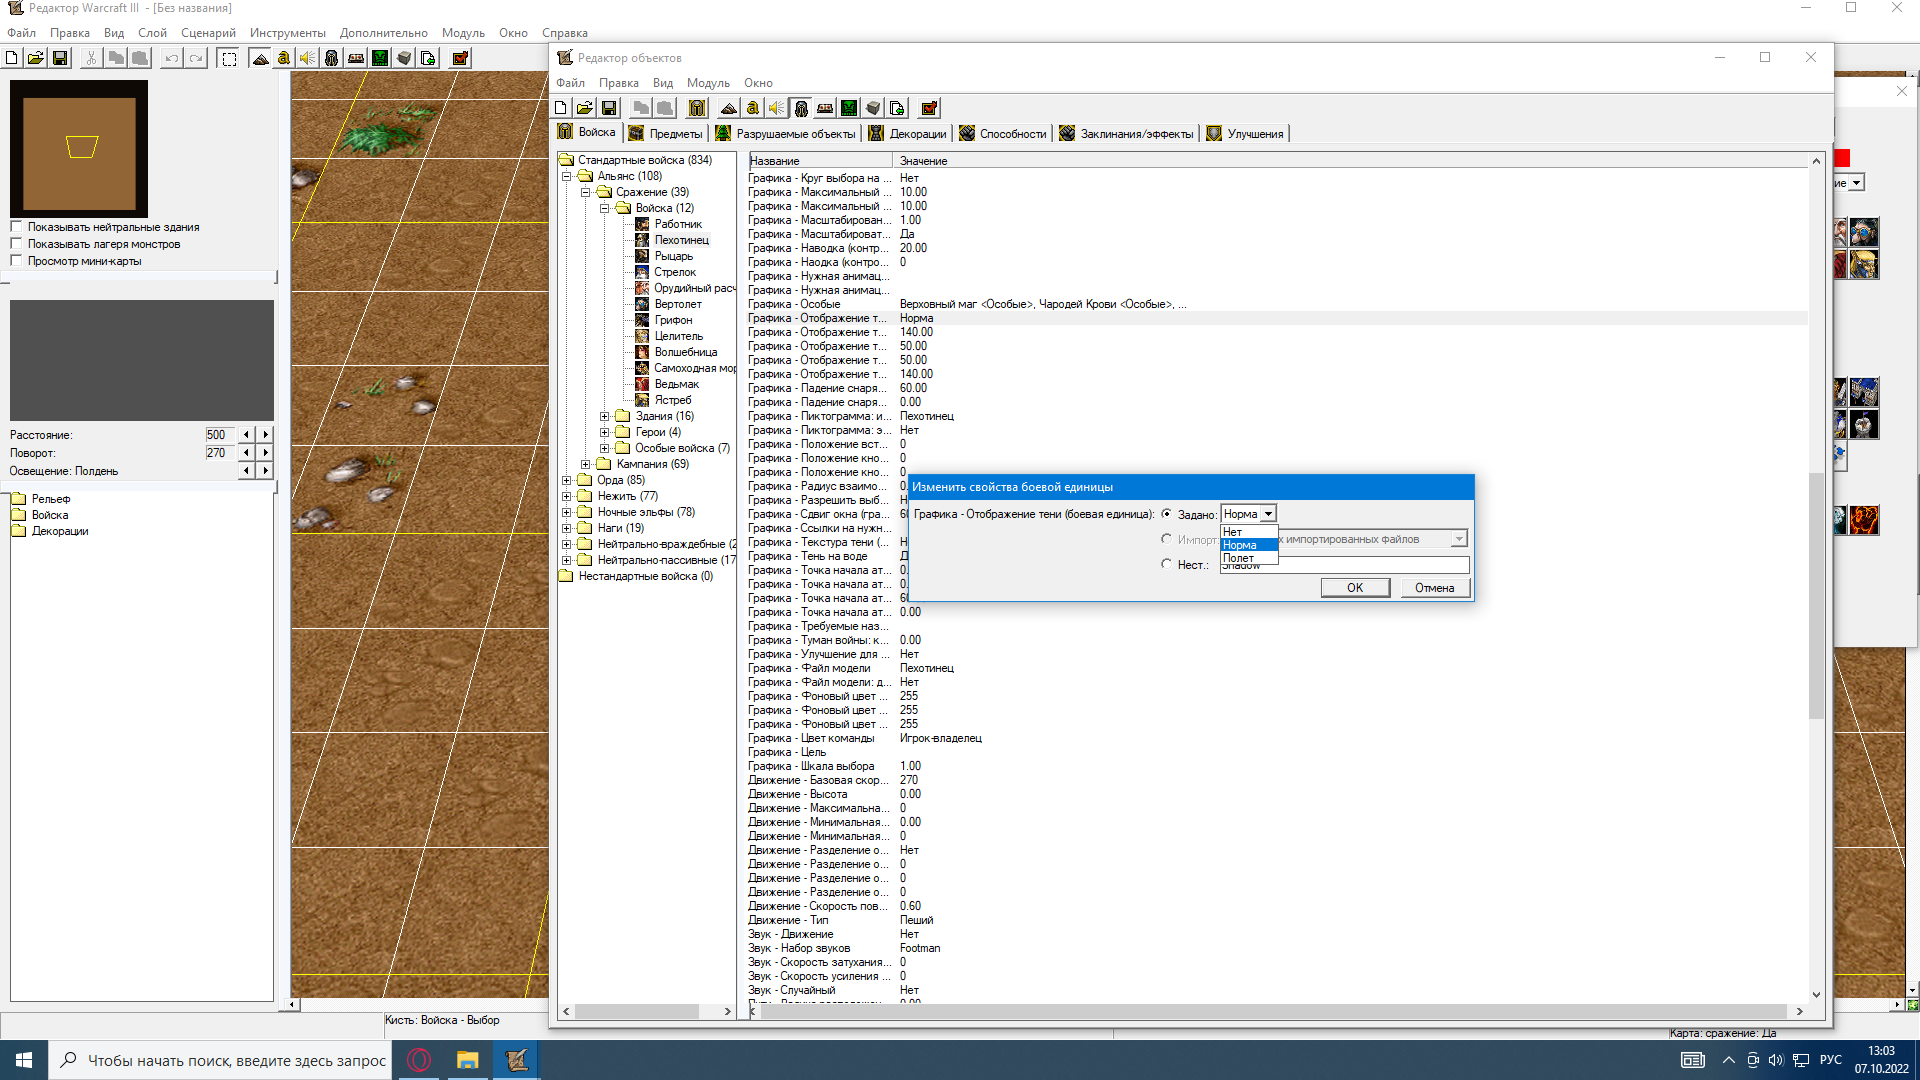1920x1080 pixels.
Task: Select the 'Нест.:' radio button
Action: pyautogui.click(x=1166, y=564)
